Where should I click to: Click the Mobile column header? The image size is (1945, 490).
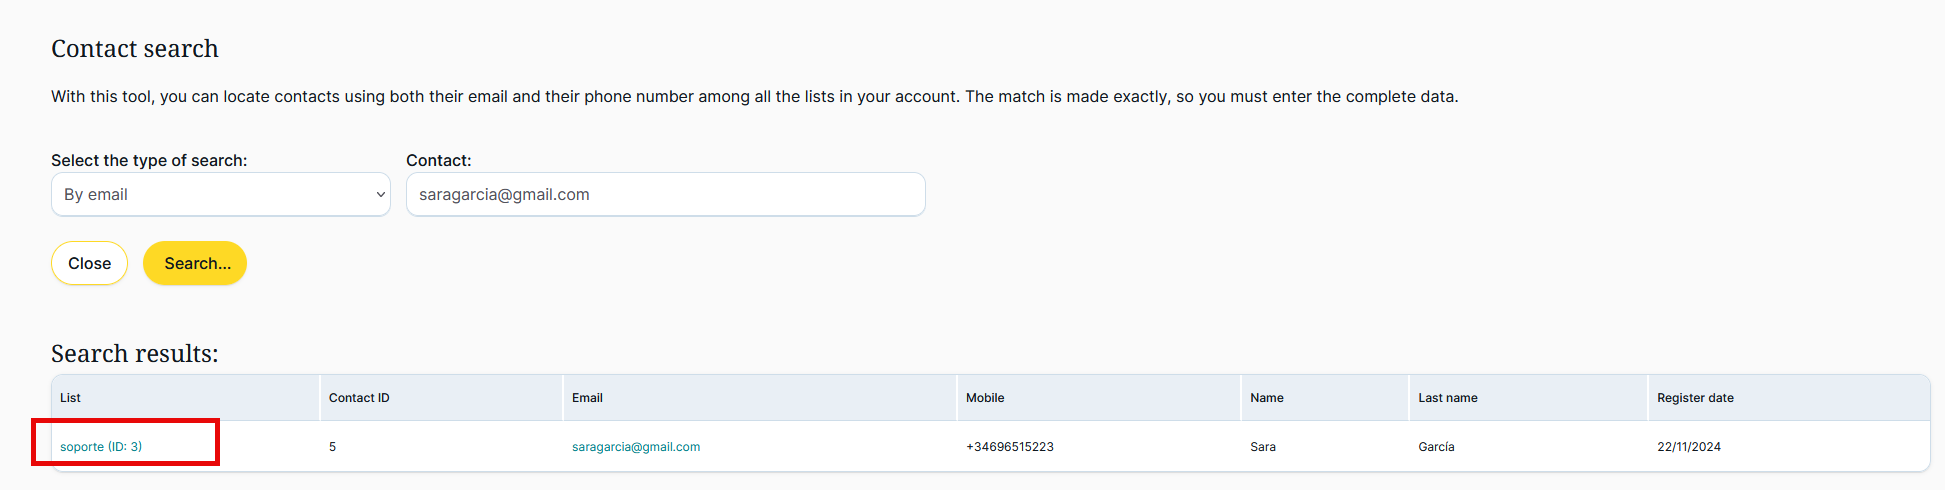(985, 398)
